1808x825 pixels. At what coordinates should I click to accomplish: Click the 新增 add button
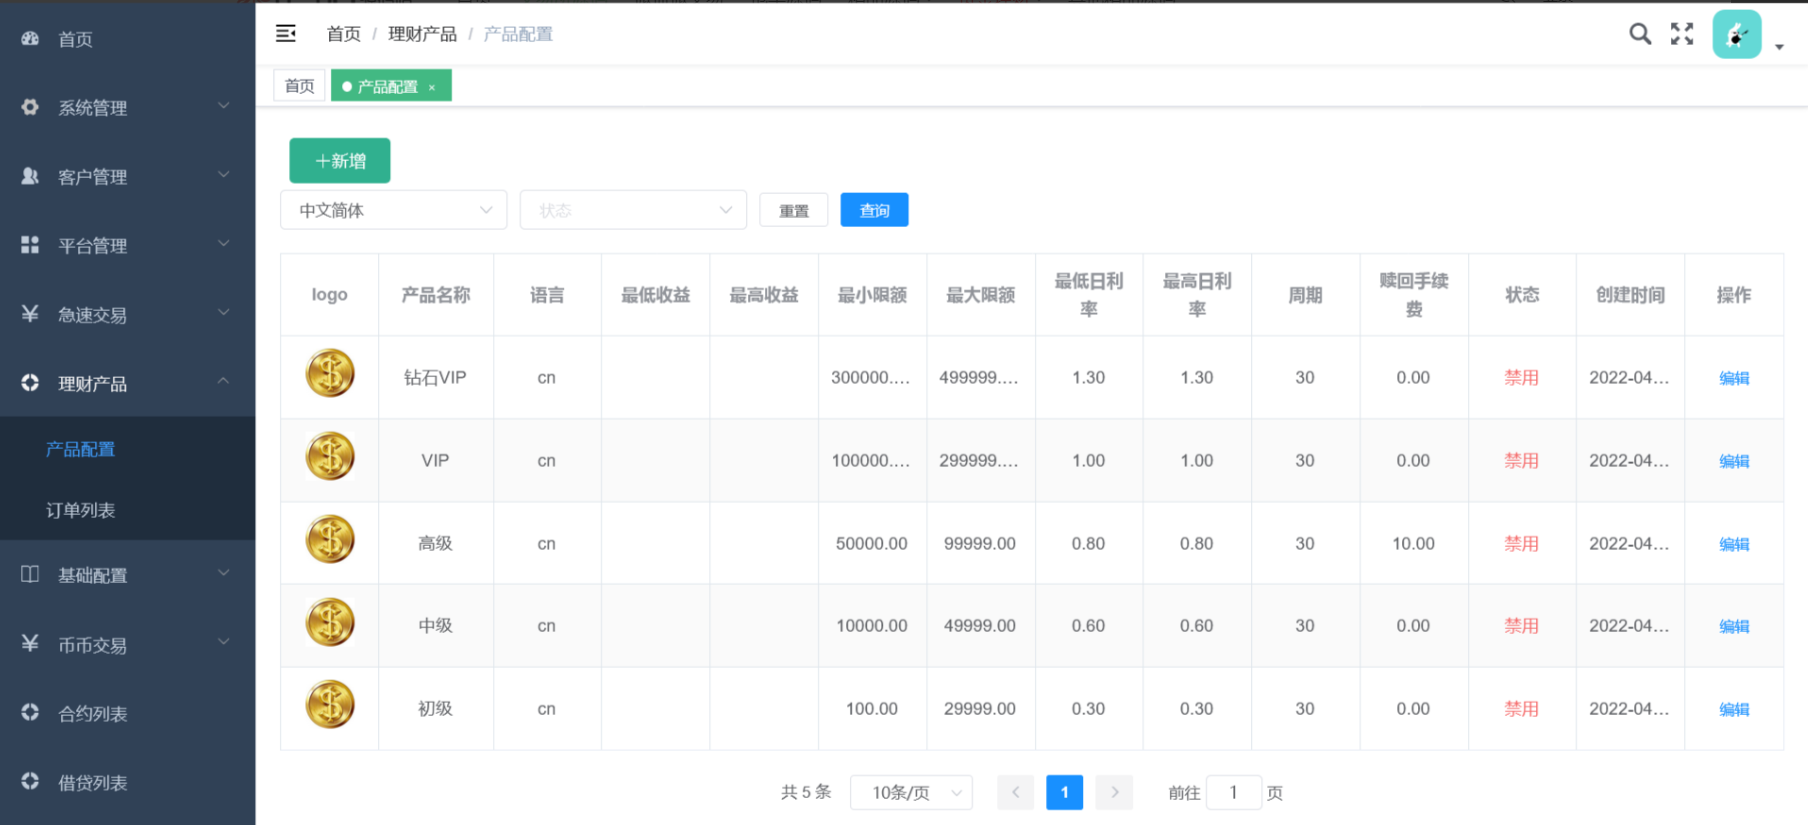point(340,161)
